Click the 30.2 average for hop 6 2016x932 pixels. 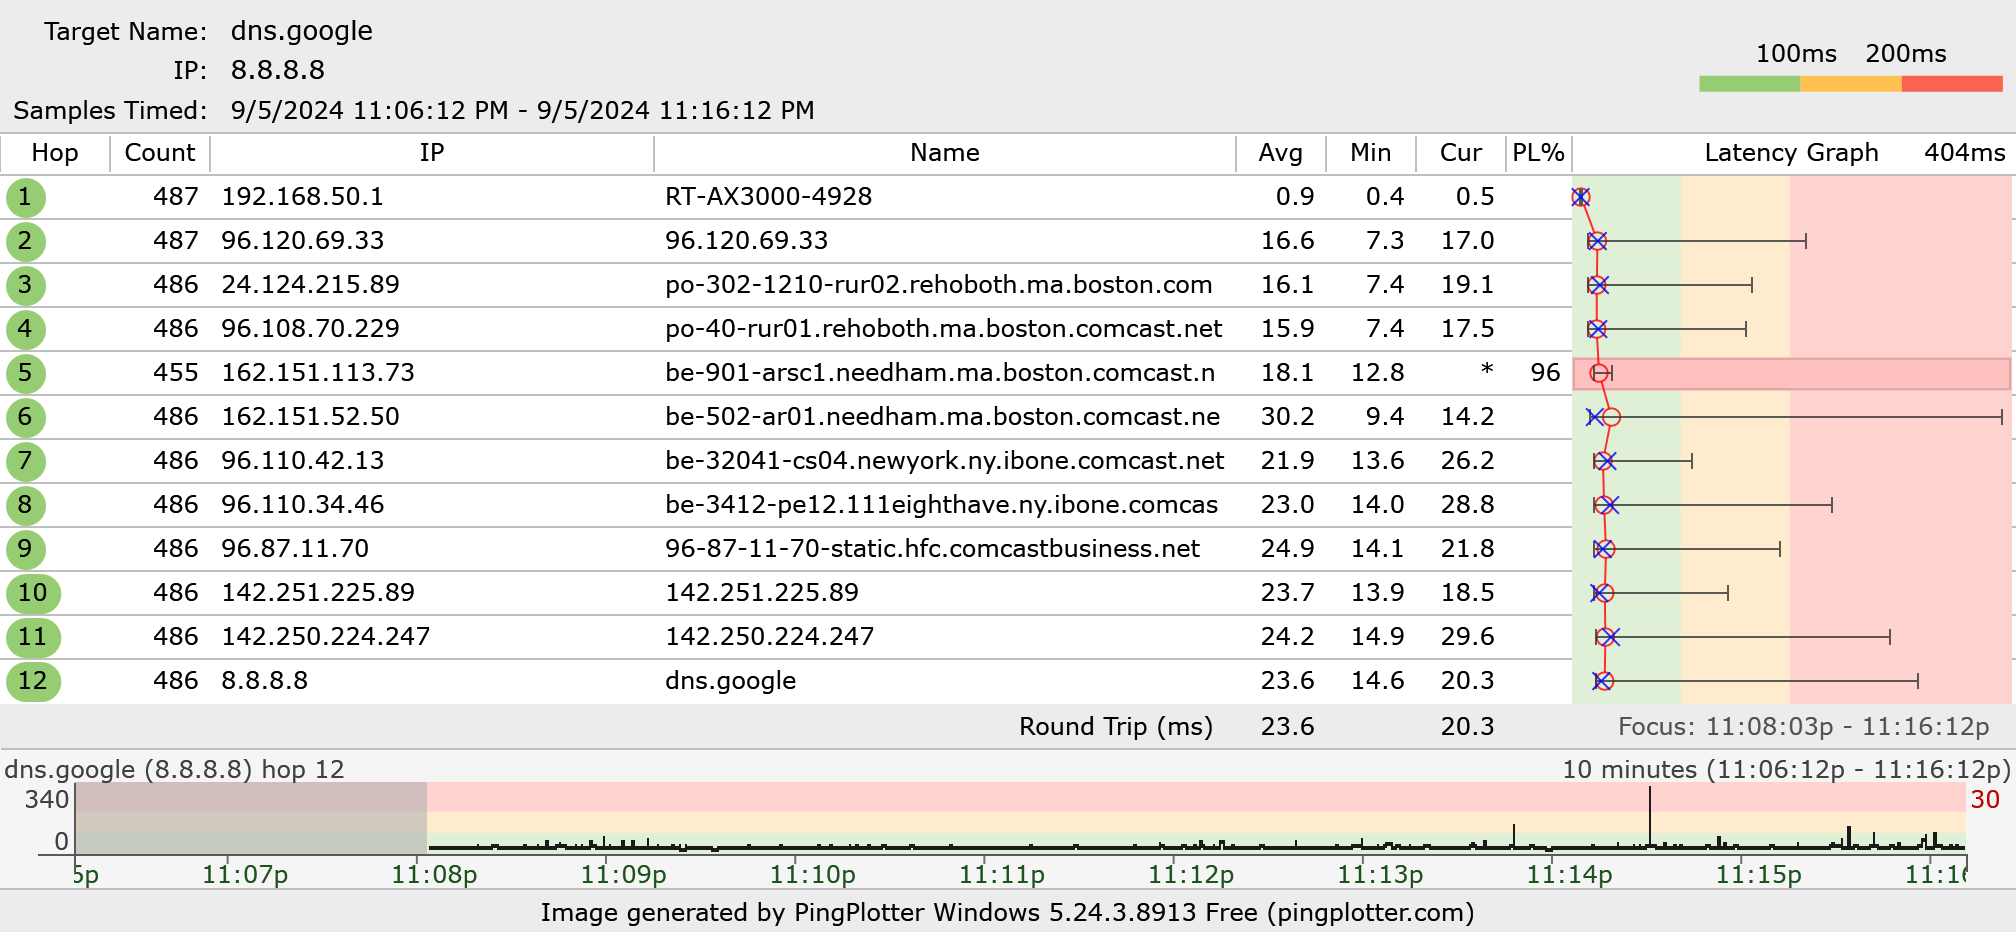[x=1288, y=417]
